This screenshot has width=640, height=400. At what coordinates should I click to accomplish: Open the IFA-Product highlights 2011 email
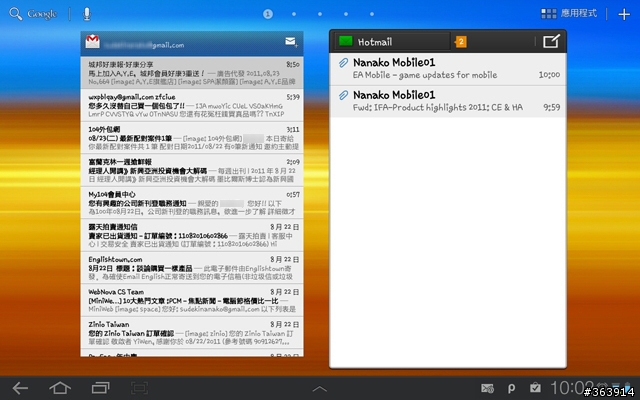click(x=448, y=102)
